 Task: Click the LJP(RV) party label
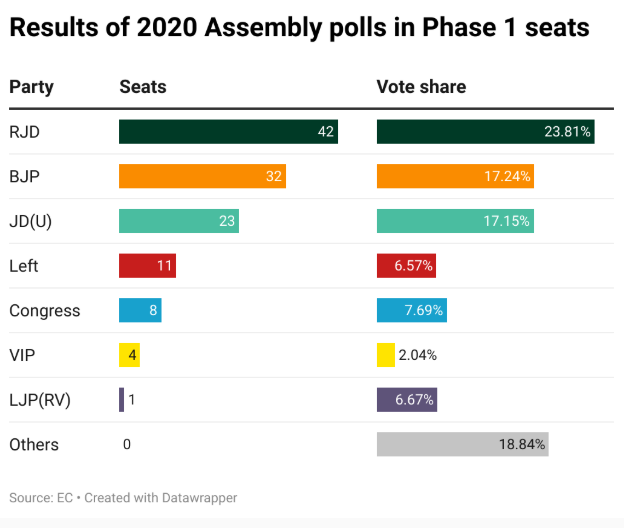pos(40,400)
